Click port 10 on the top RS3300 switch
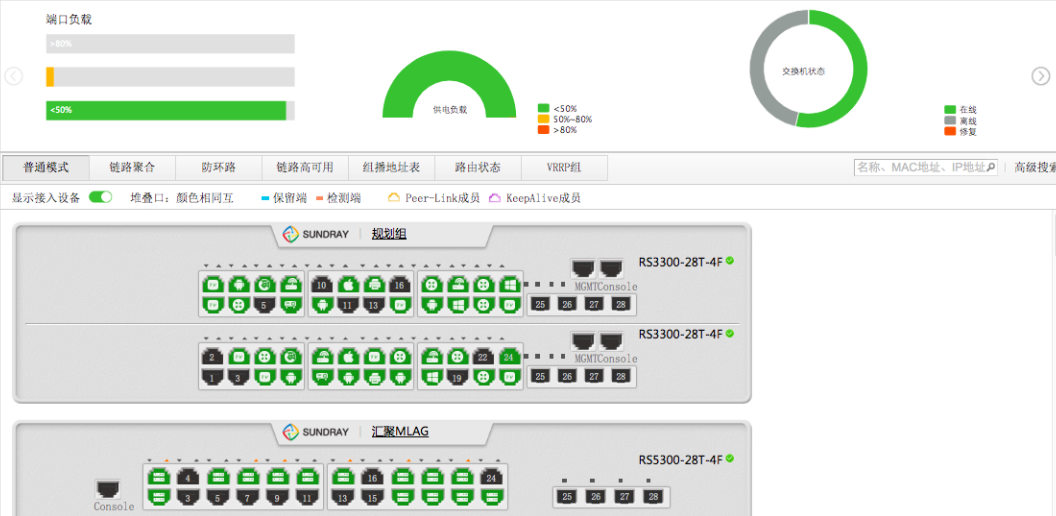Screen dimensions: 1056x516 coord(321,285)
